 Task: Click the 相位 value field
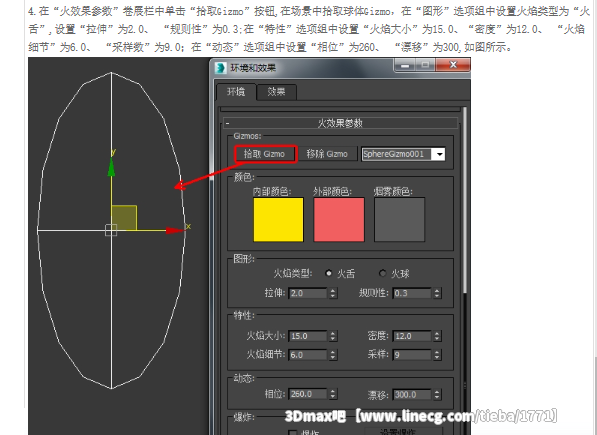pos(308,394)
